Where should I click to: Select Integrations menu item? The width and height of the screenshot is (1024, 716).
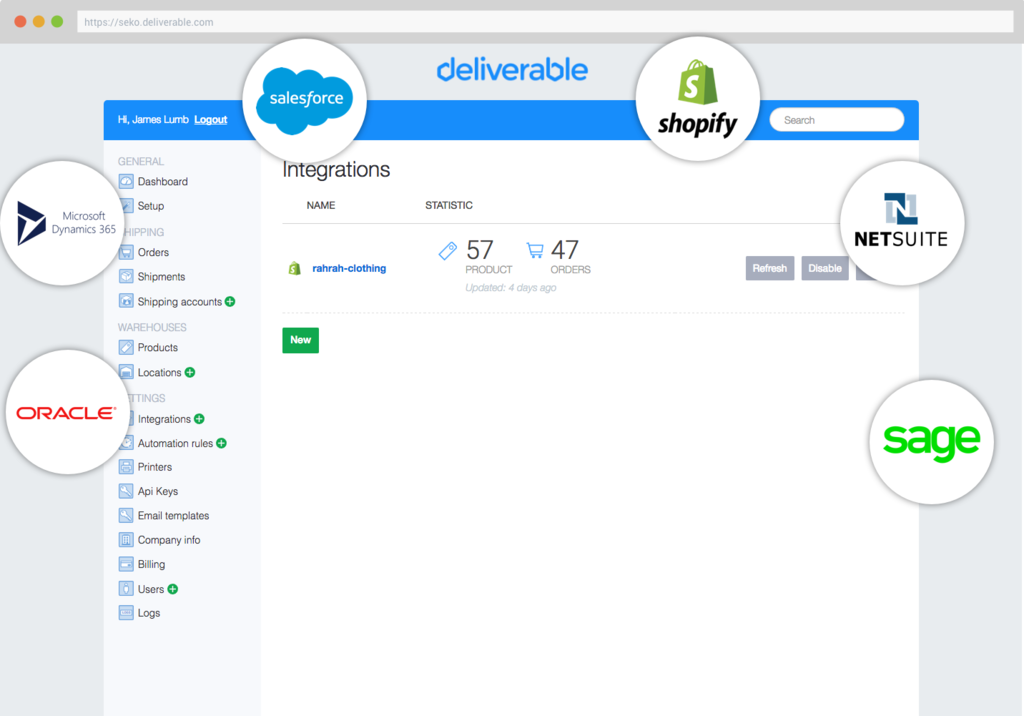[164, 419]
